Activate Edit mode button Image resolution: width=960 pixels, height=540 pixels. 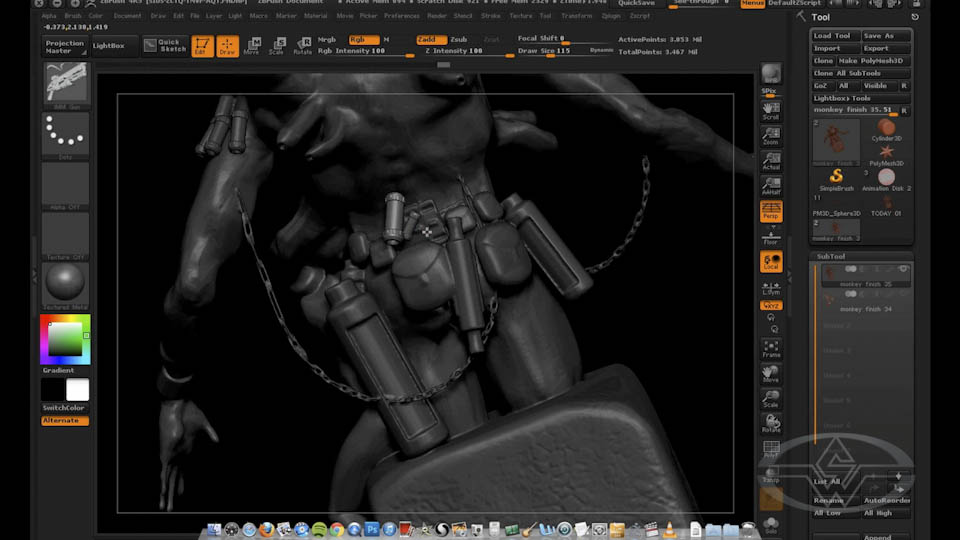[202, 46]
